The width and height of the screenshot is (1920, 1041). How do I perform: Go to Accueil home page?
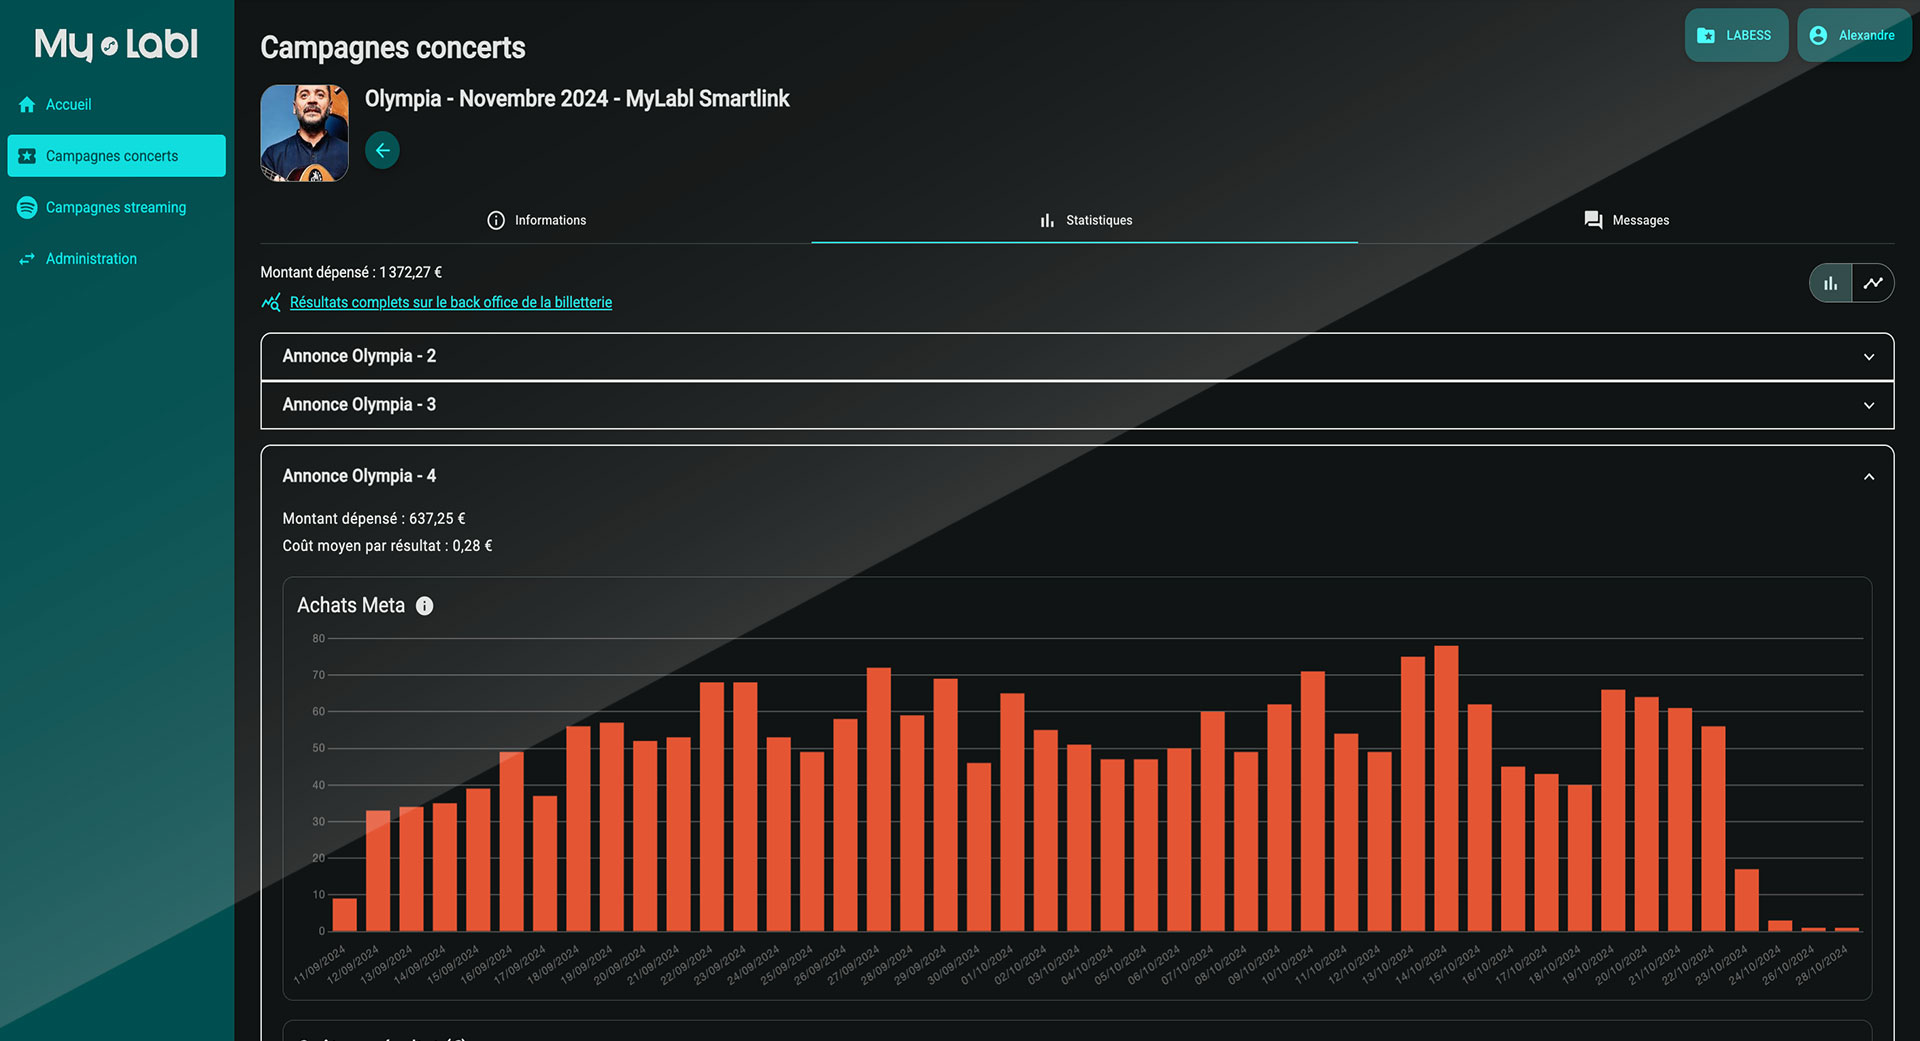click(68, 105)
